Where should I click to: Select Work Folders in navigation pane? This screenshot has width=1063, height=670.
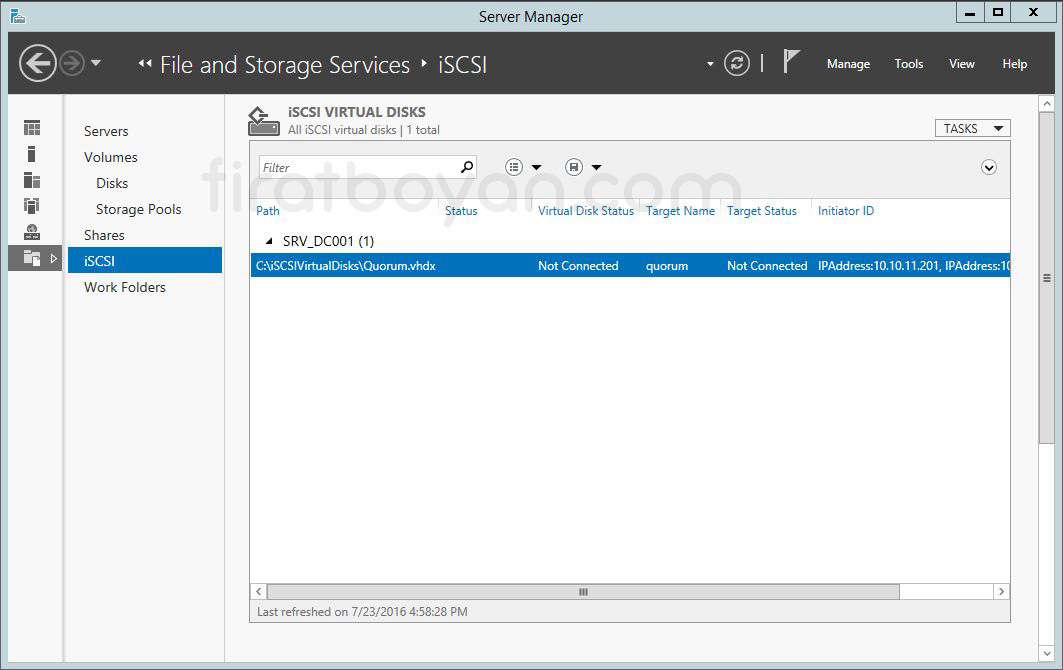click(x=125, y=287)
